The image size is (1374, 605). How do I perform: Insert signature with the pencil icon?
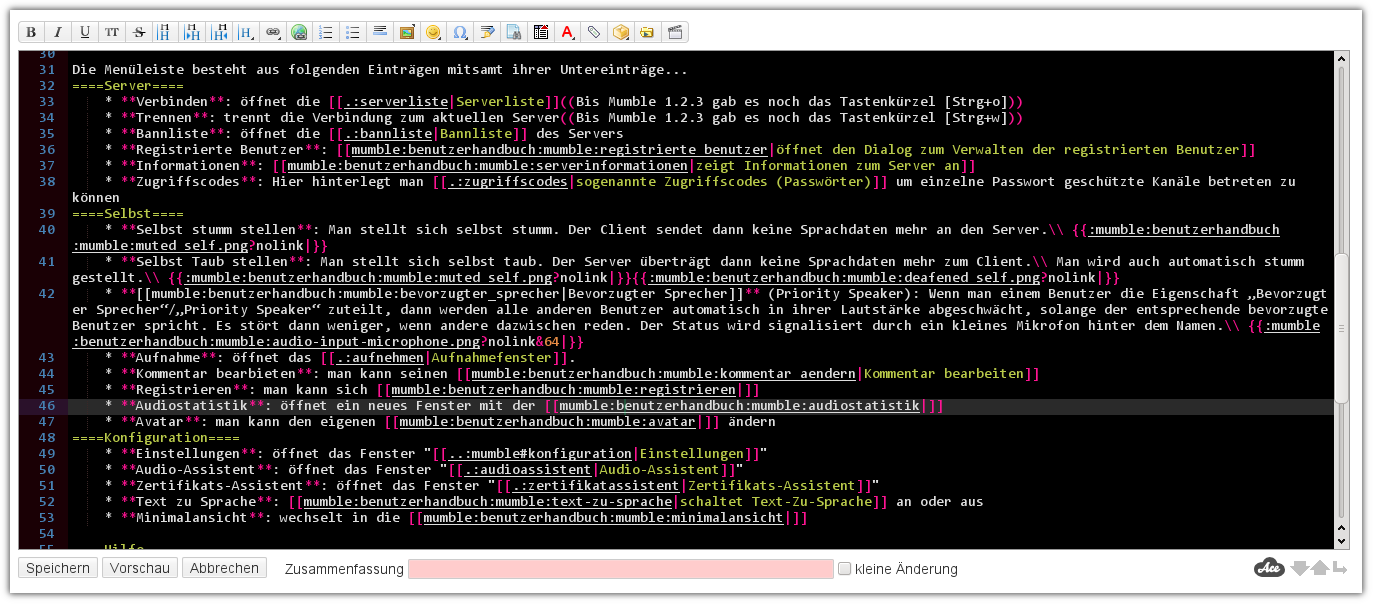487,32
